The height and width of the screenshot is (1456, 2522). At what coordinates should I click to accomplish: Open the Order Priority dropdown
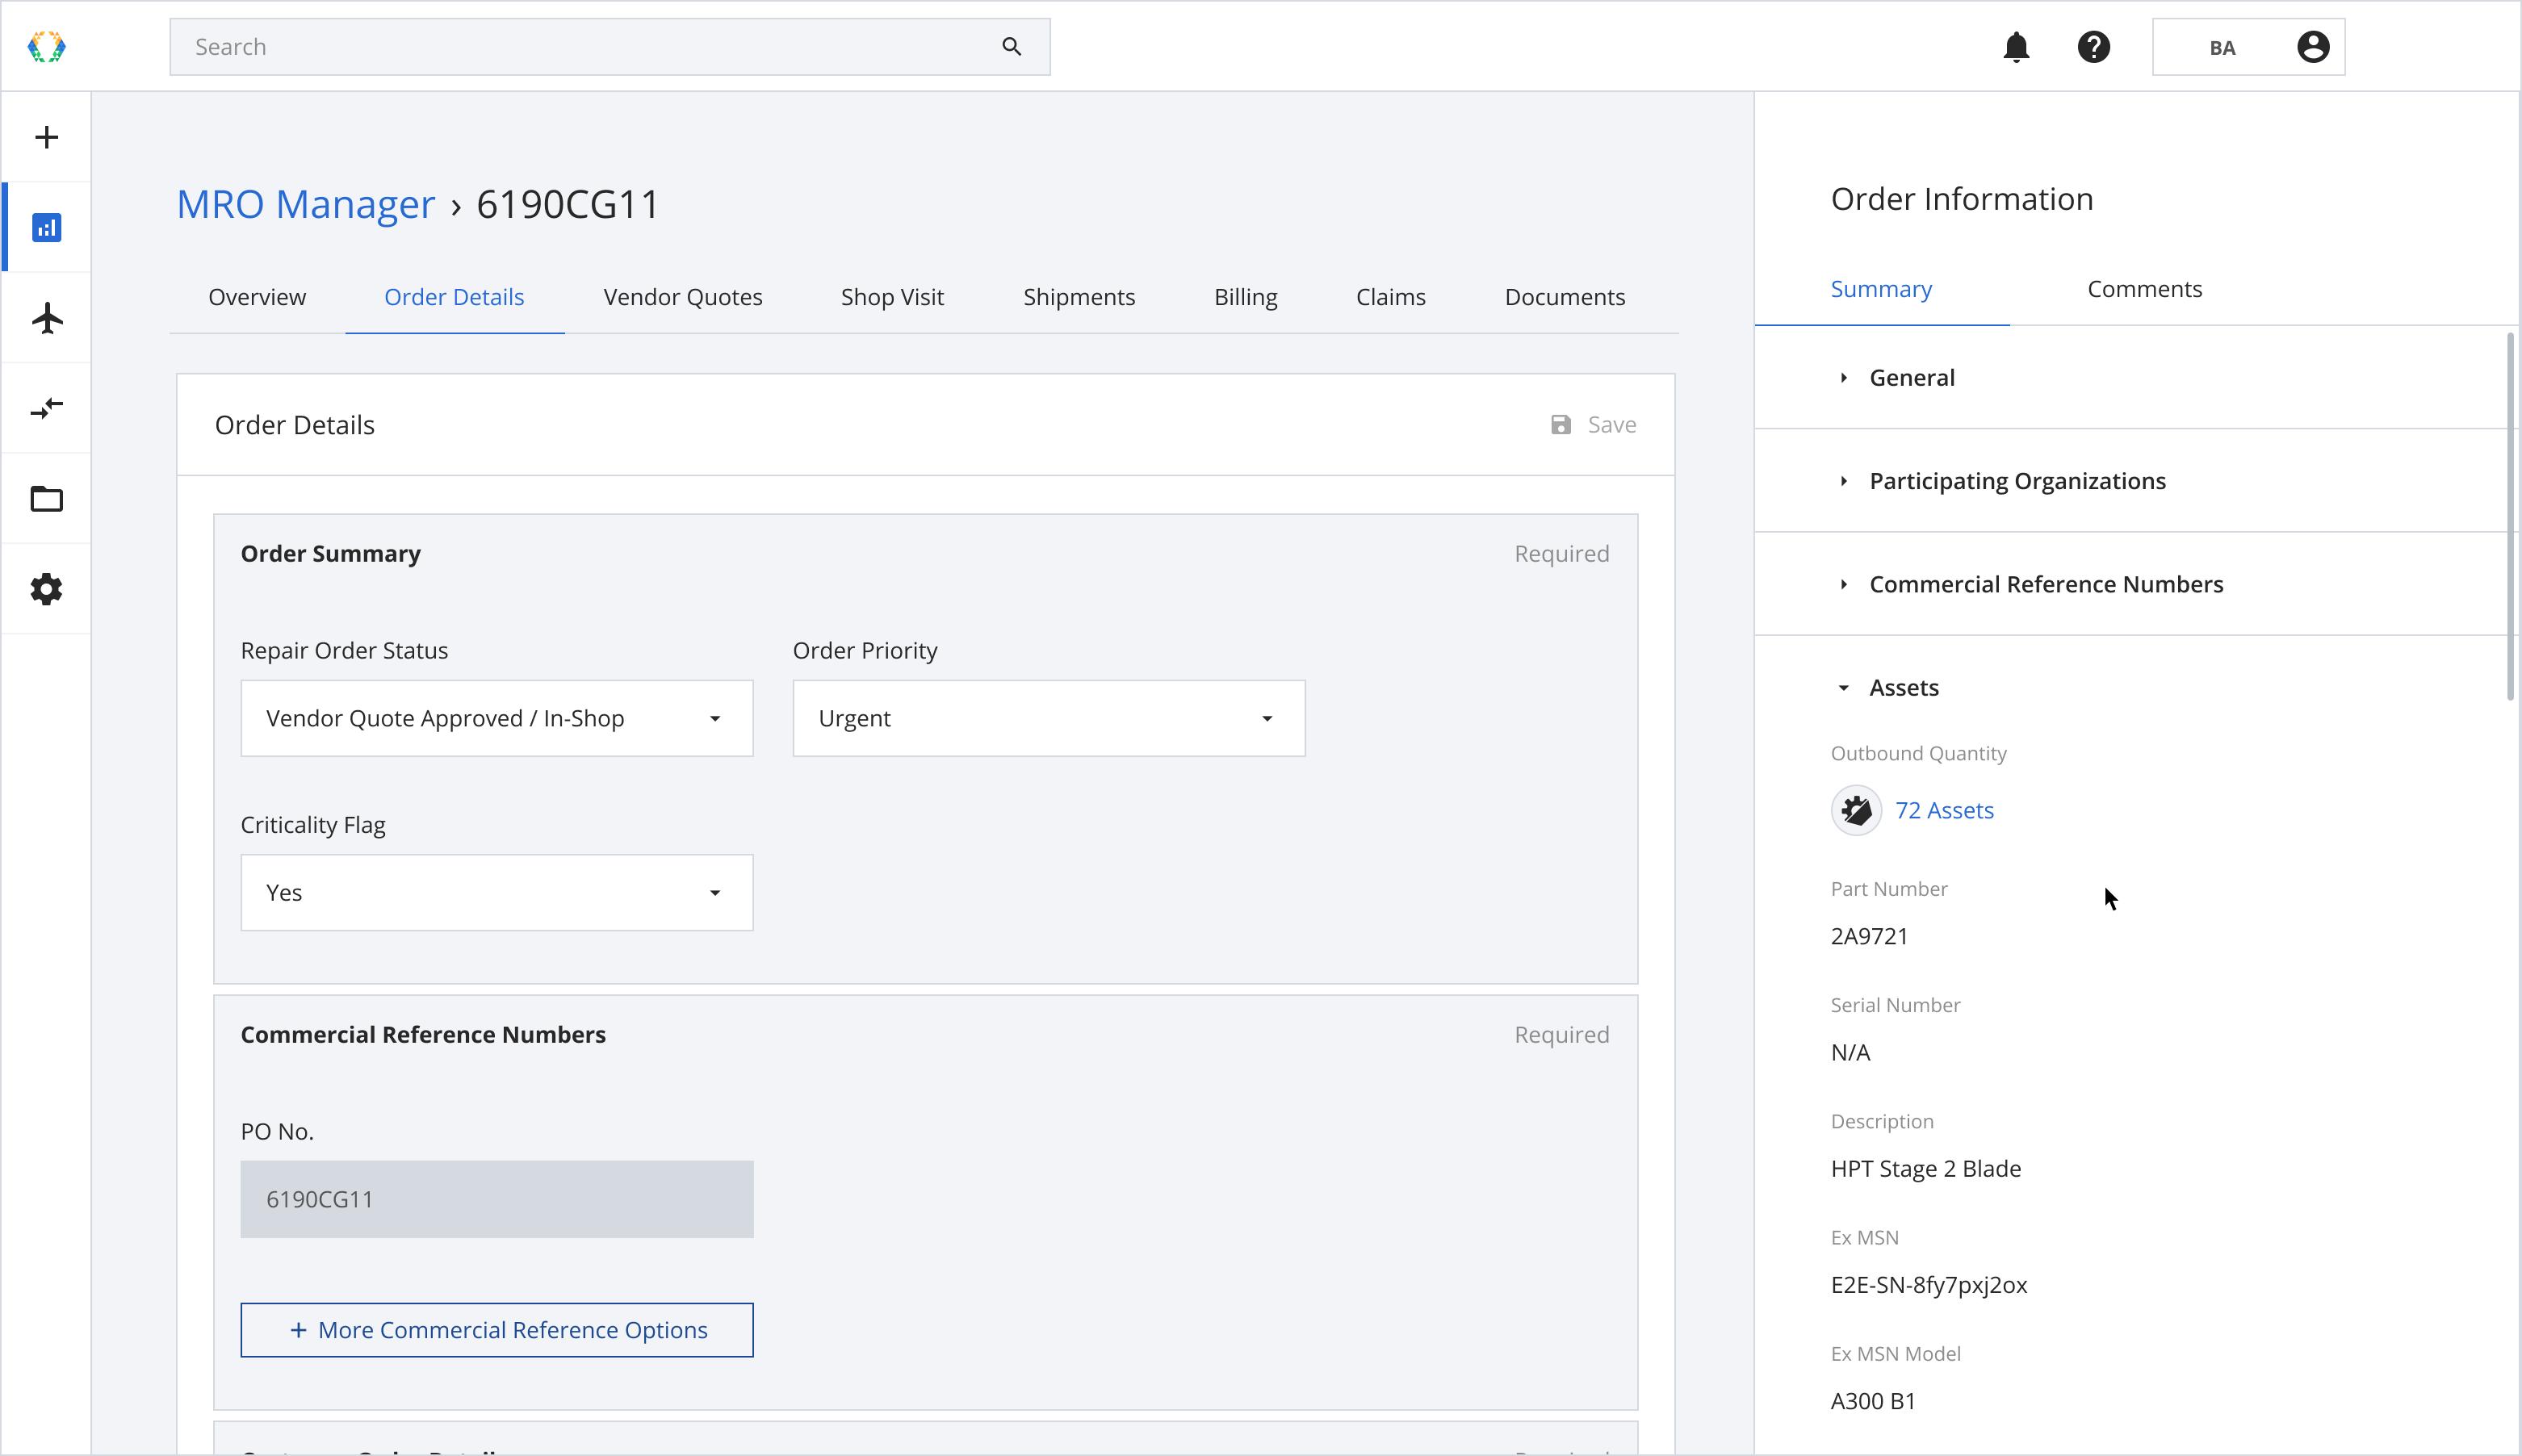[1048, 718]
